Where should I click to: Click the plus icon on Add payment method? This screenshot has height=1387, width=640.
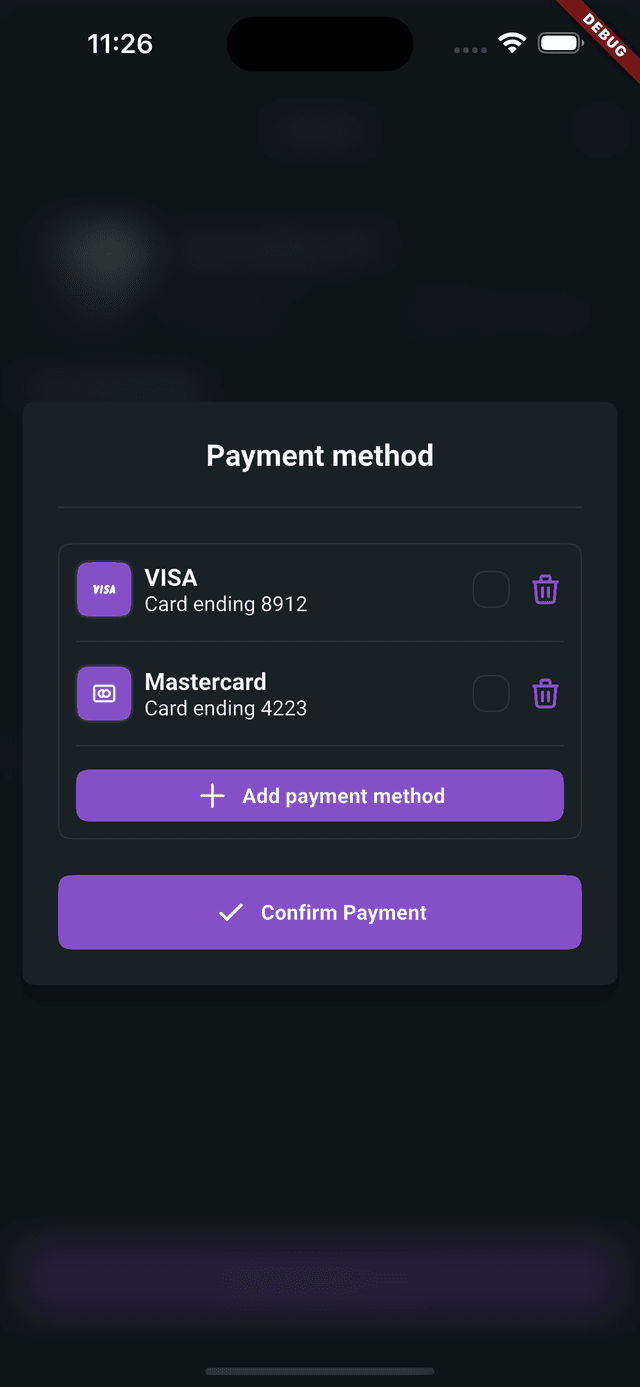click(x=212, y=796)
